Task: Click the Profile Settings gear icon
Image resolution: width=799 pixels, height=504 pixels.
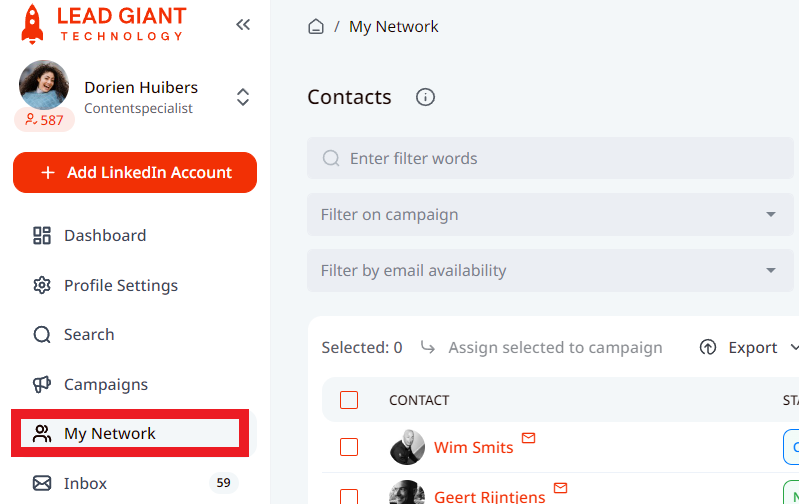Action: coord(42,285)
